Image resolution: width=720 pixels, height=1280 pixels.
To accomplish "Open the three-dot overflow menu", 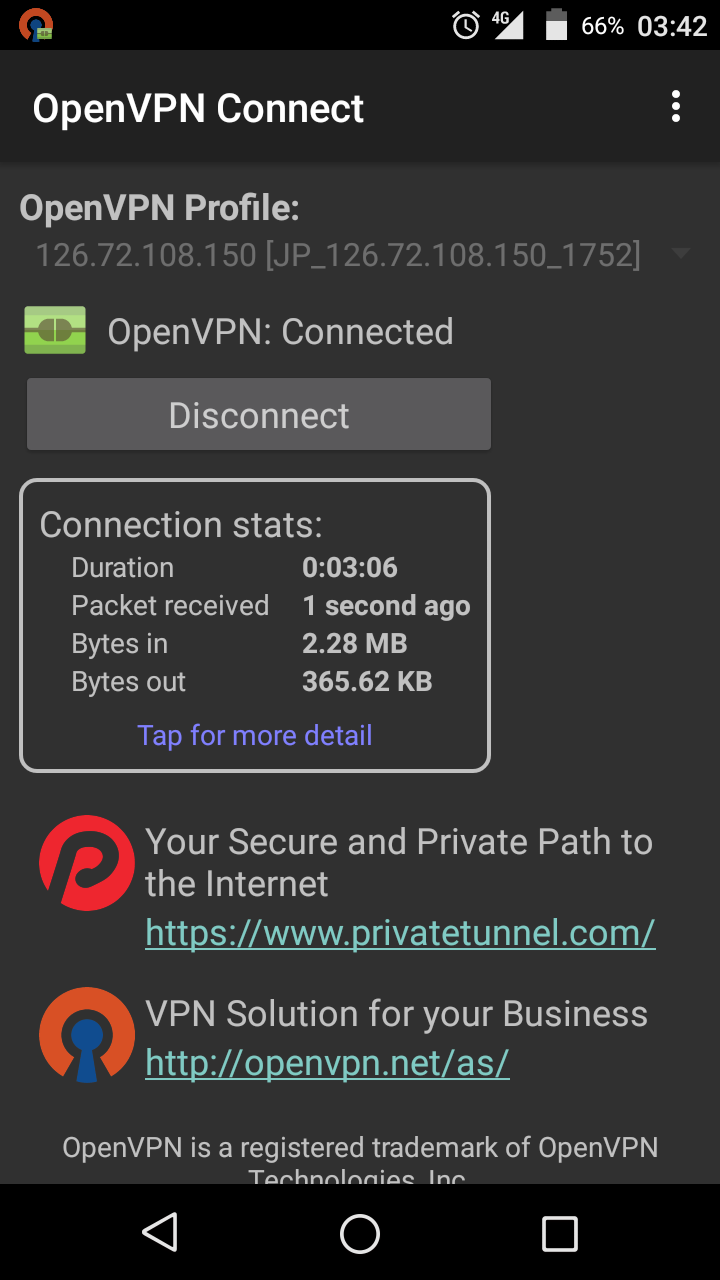I will [676, 107].
